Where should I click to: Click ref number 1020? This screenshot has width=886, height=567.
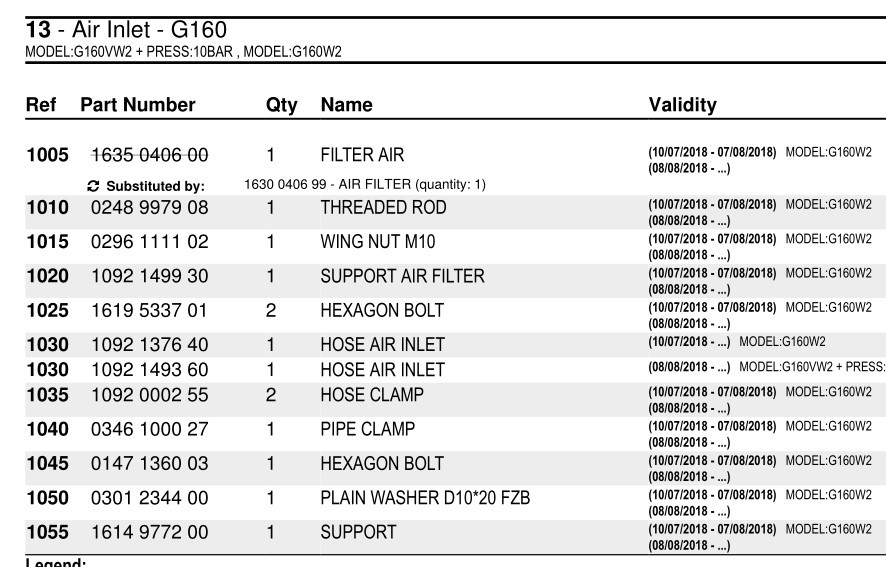click(x=47, y=276)
